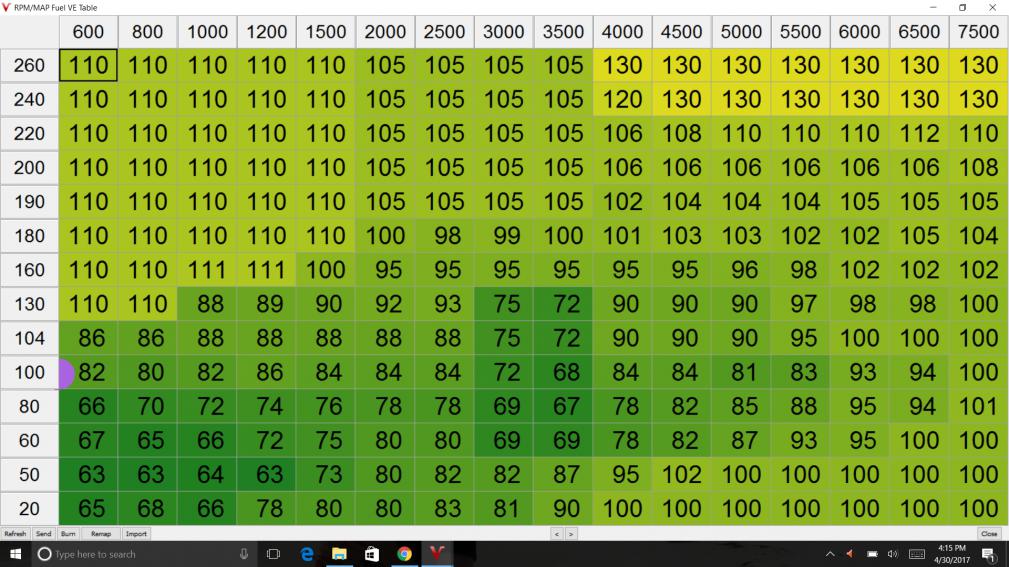Open the Action Center notification icon

[990, 553]
